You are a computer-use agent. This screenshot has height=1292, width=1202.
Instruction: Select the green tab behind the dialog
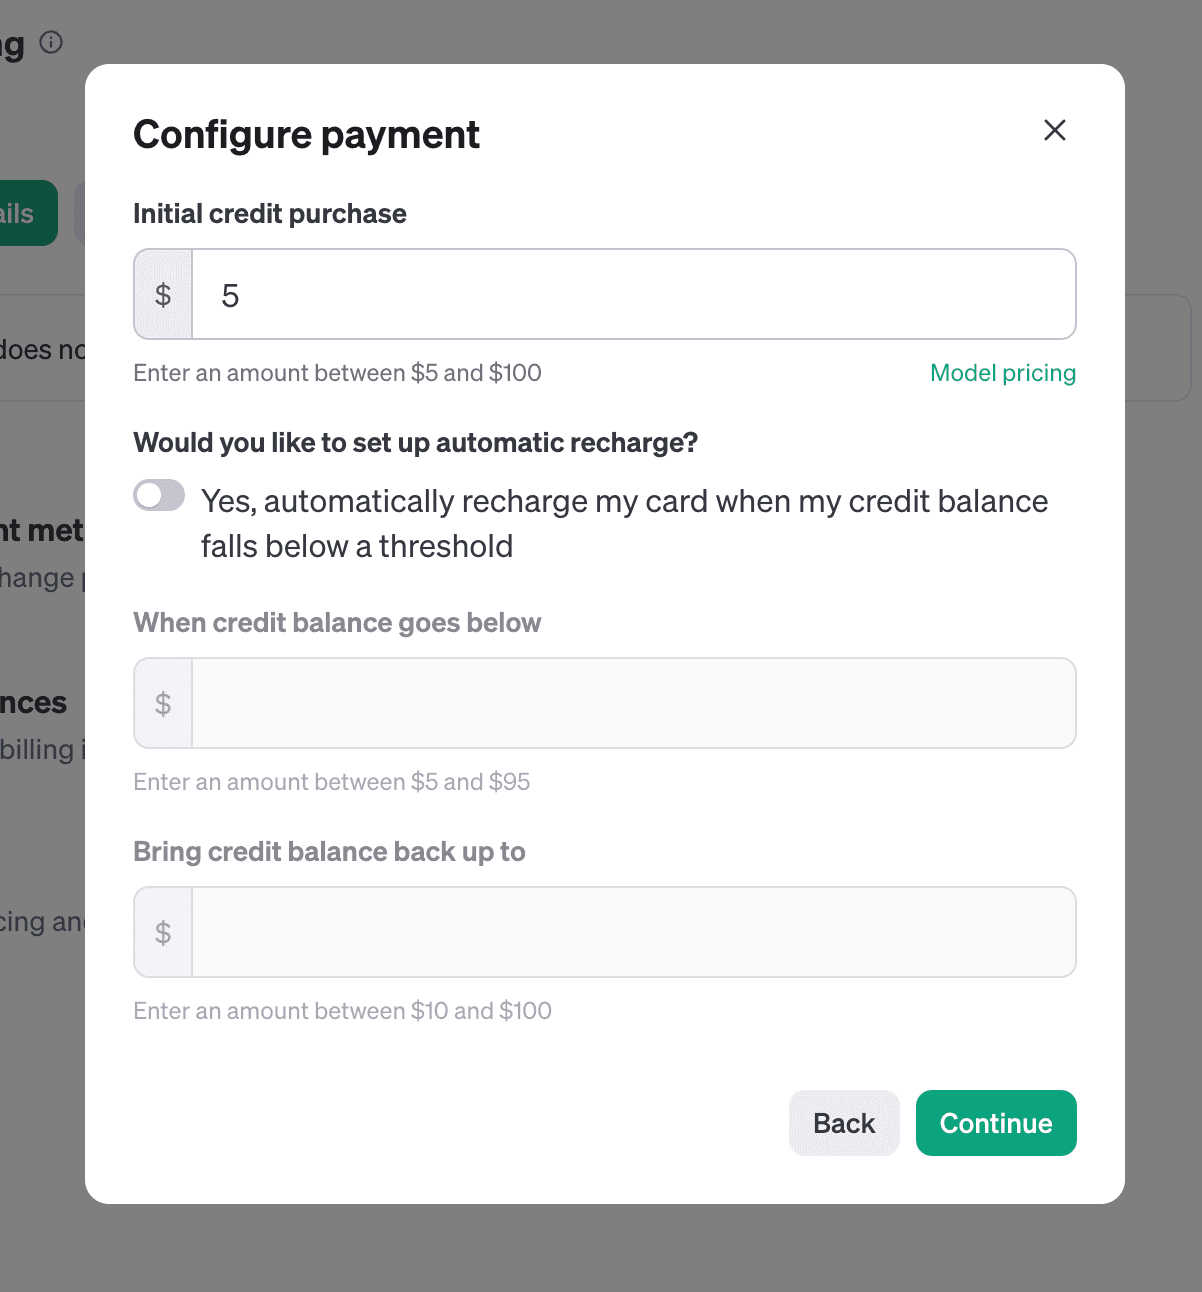(x=28, y=213)
